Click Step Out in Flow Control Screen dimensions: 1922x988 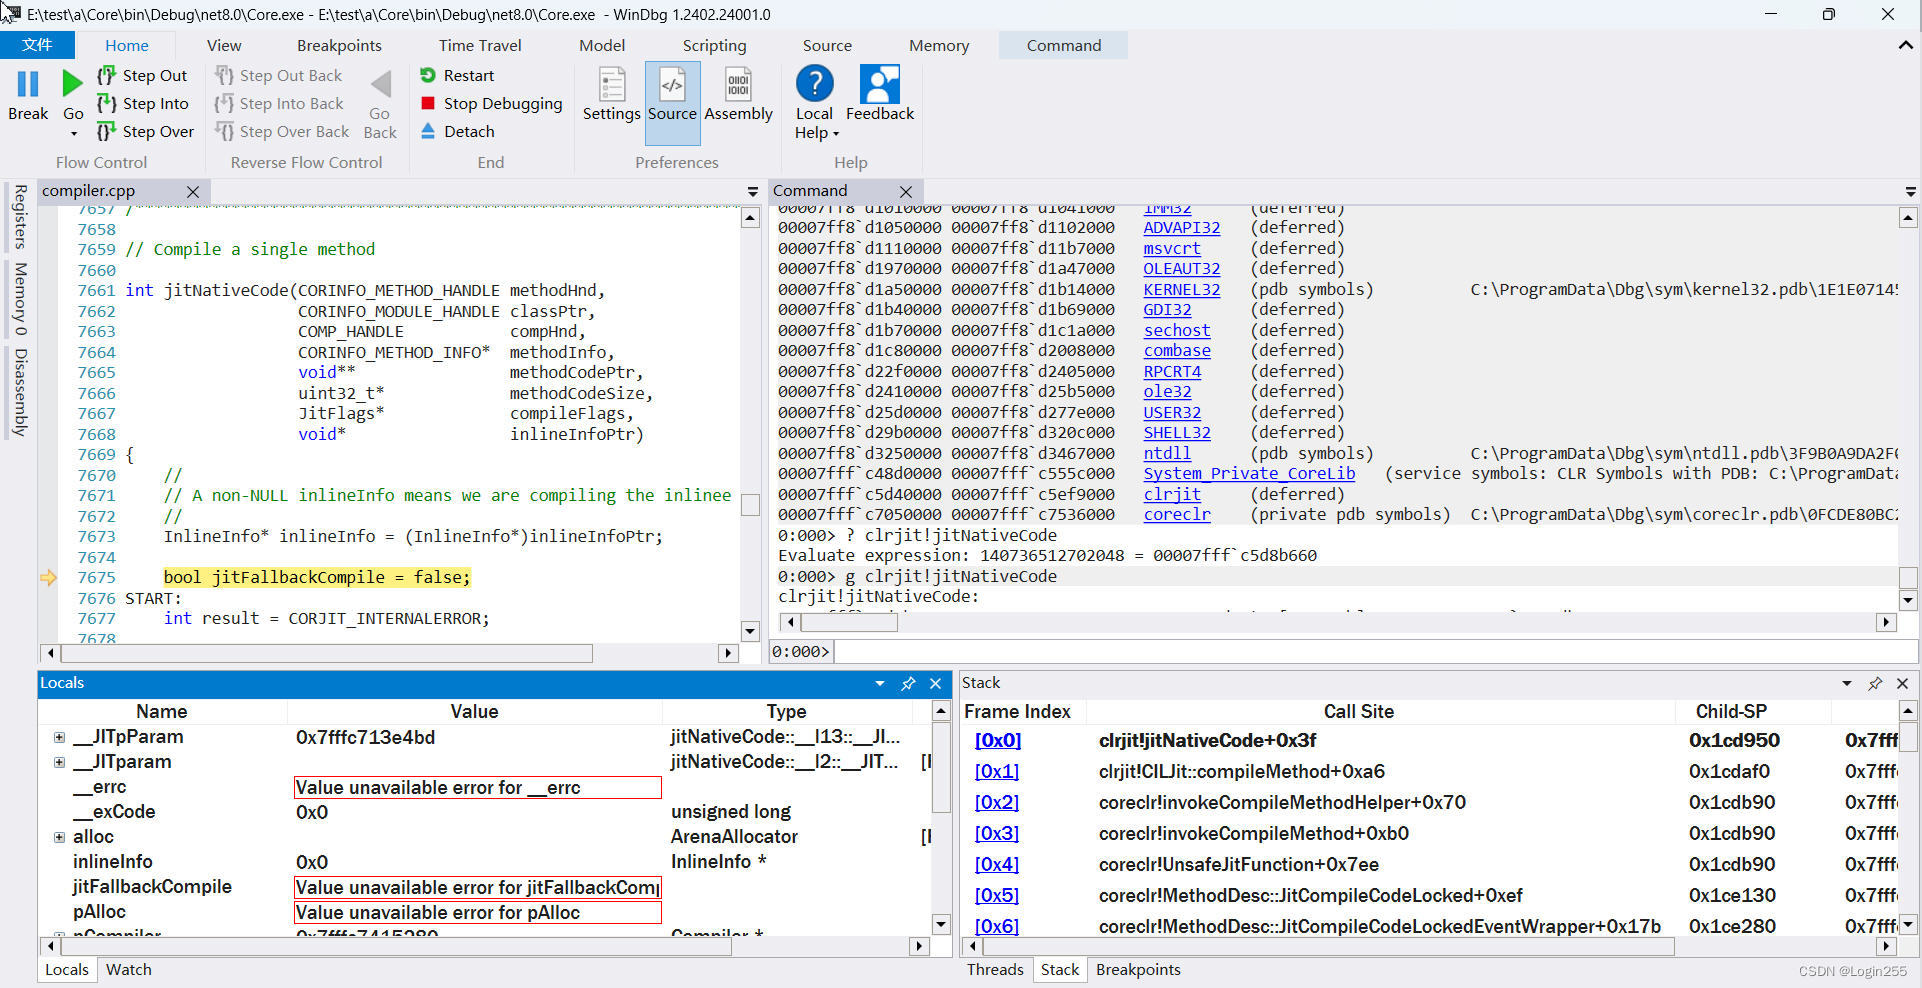(142, 75)
